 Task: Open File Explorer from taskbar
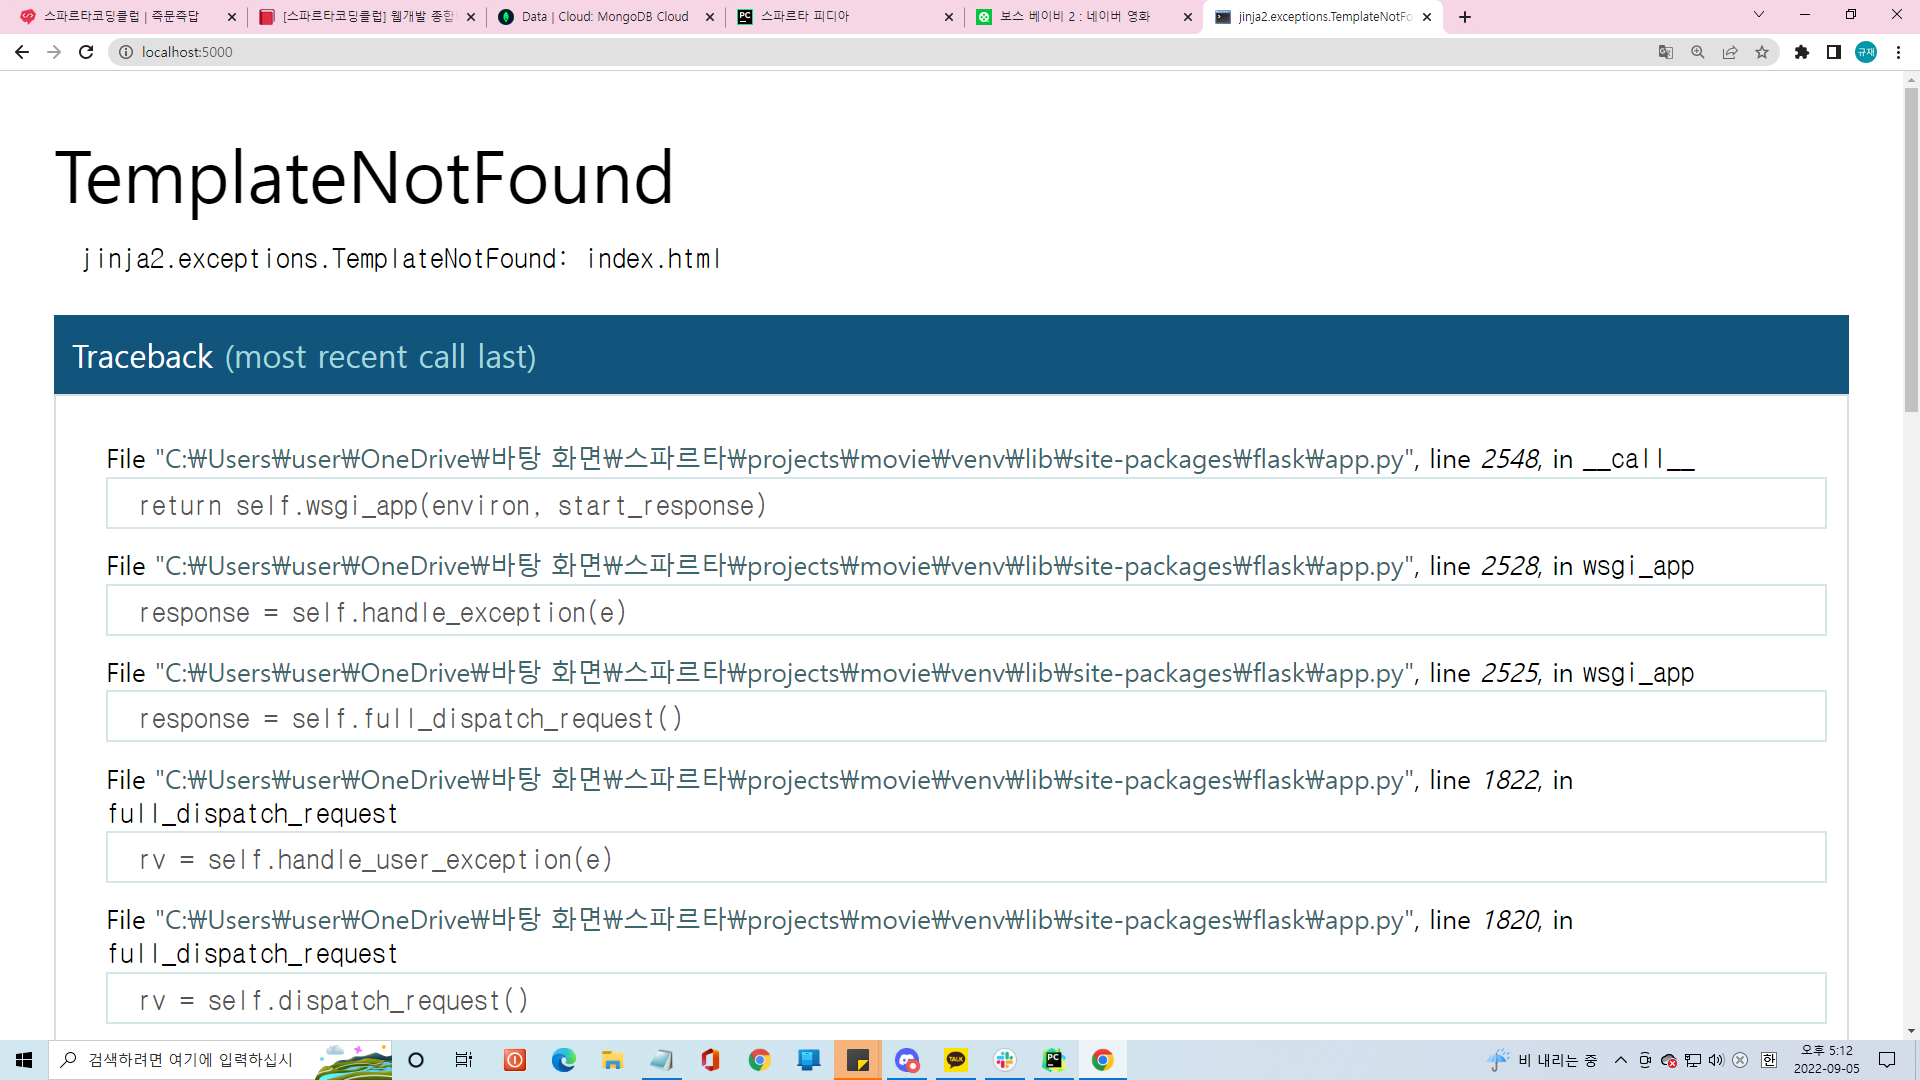[x=613, y=1060]
